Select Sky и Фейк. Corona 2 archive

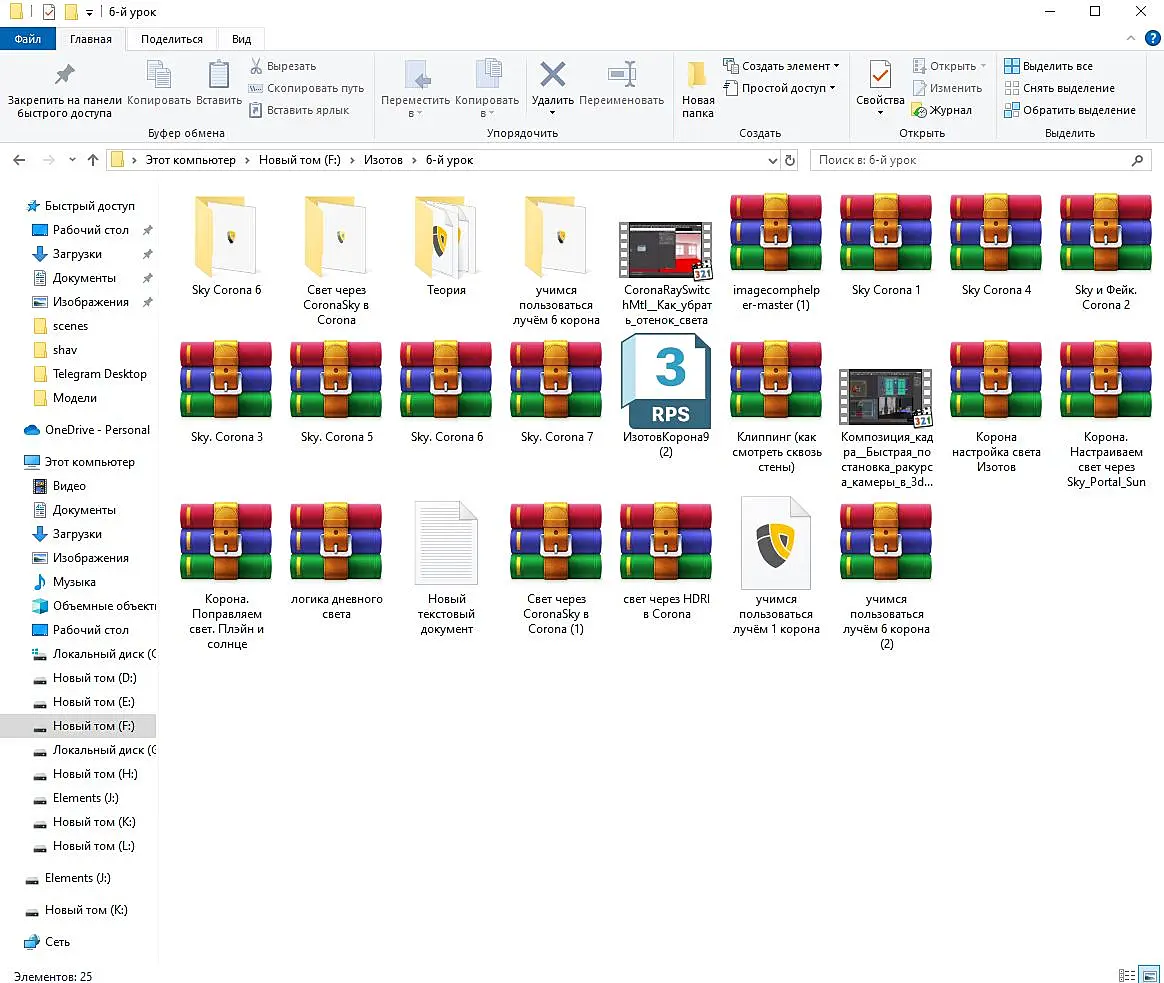point(1106,252)
